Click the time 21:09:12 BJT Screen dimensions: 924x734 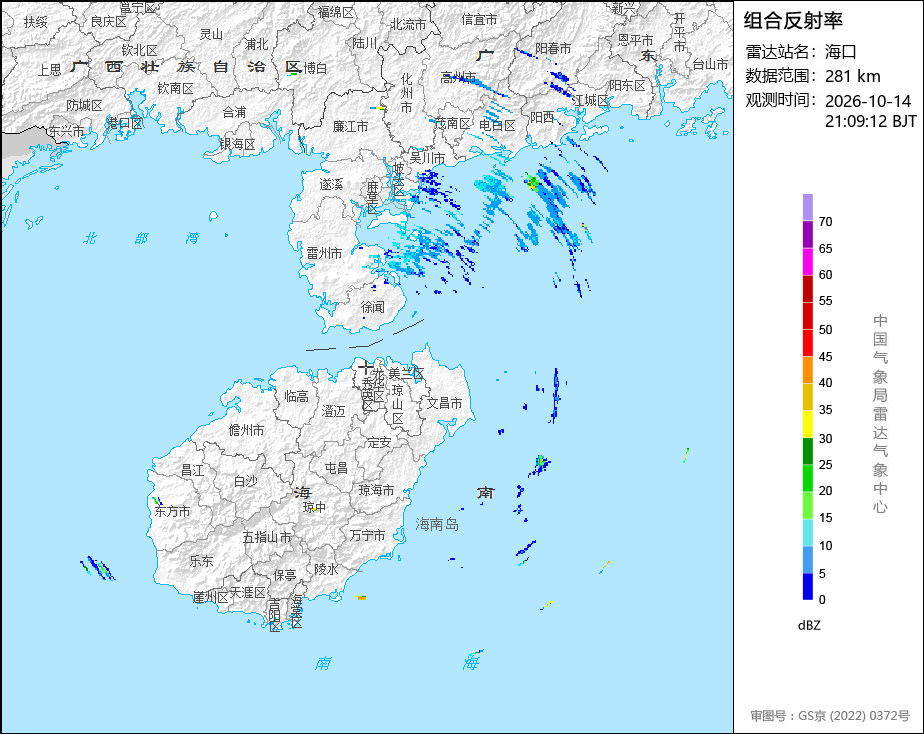click(870, 121)
